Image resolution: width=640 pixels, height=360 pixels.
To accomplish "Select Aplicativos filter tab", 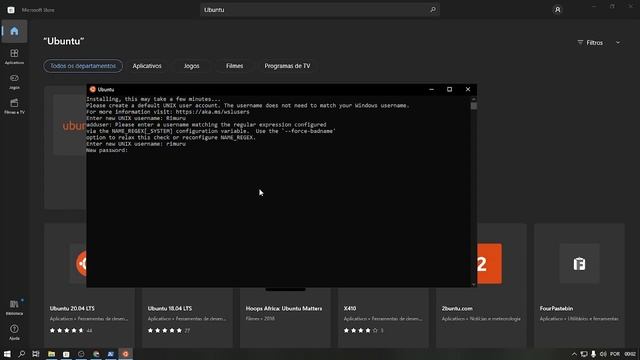I will tap(147, 66).
